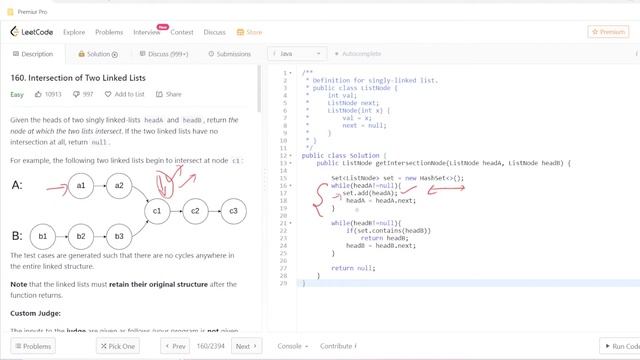Click node b3 in the diagram

pos(119,236)
